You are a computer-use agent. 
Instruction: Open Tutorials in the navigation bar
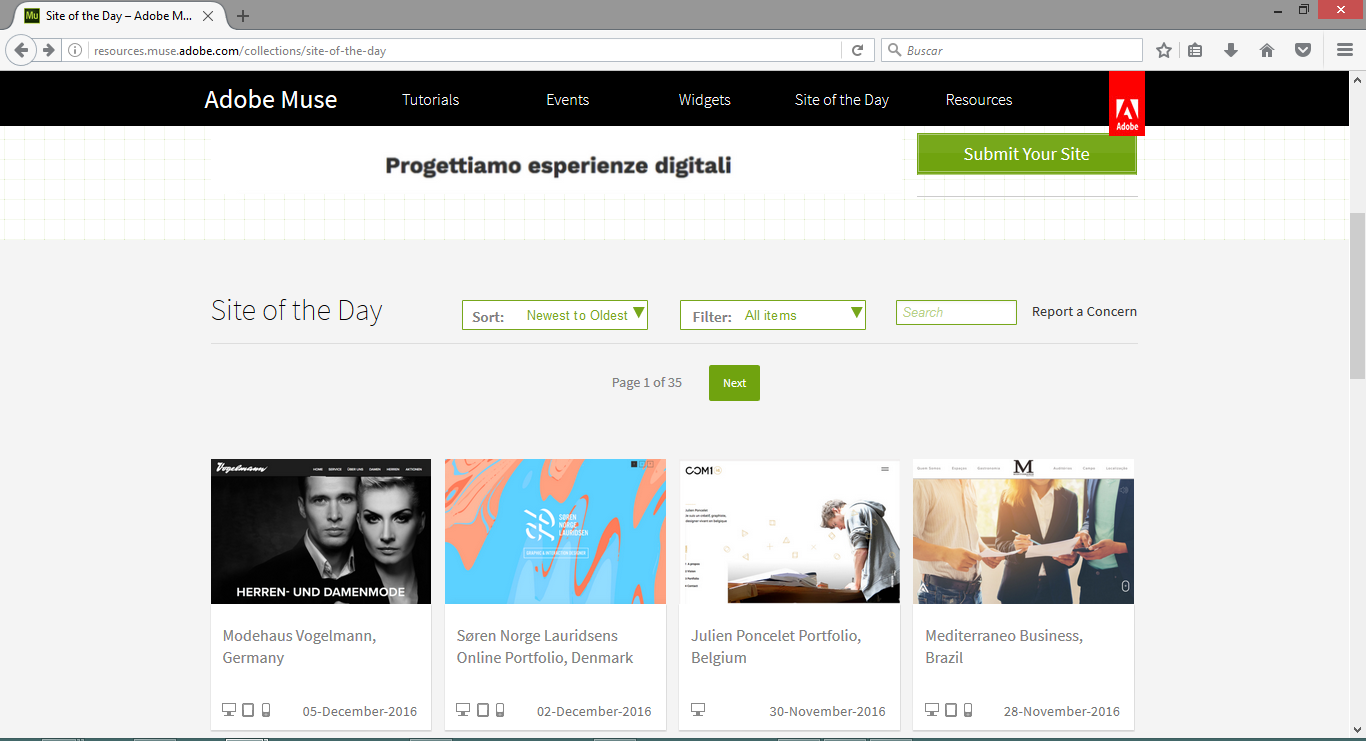click(430, 100)
